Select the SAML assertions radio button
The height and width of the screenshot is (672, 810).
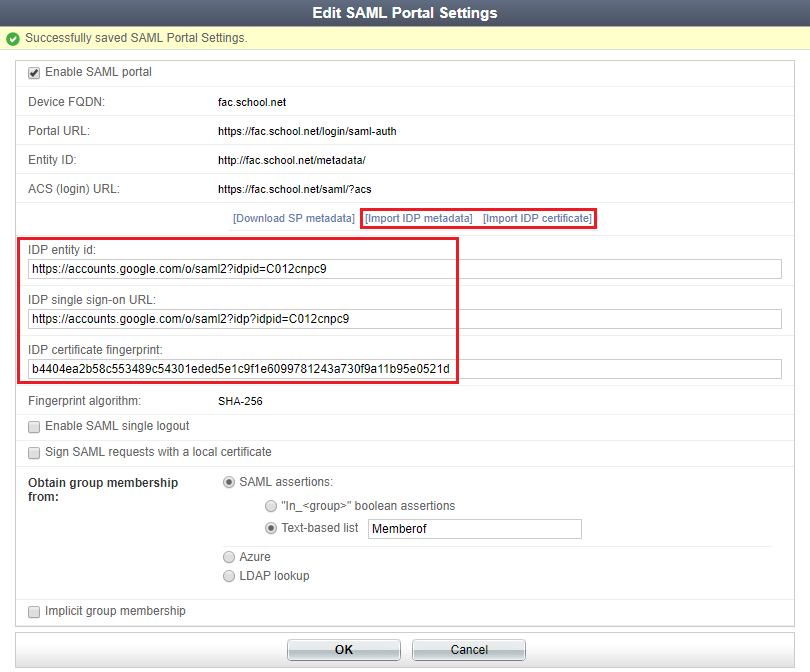coord(230,482)
